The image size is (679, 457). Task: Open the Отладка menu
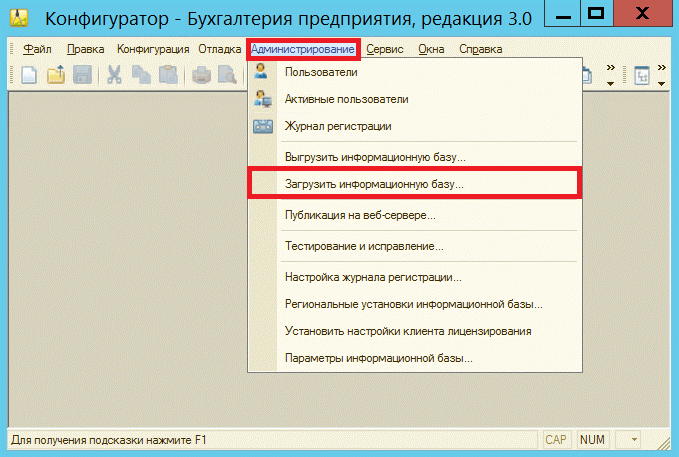220,49
